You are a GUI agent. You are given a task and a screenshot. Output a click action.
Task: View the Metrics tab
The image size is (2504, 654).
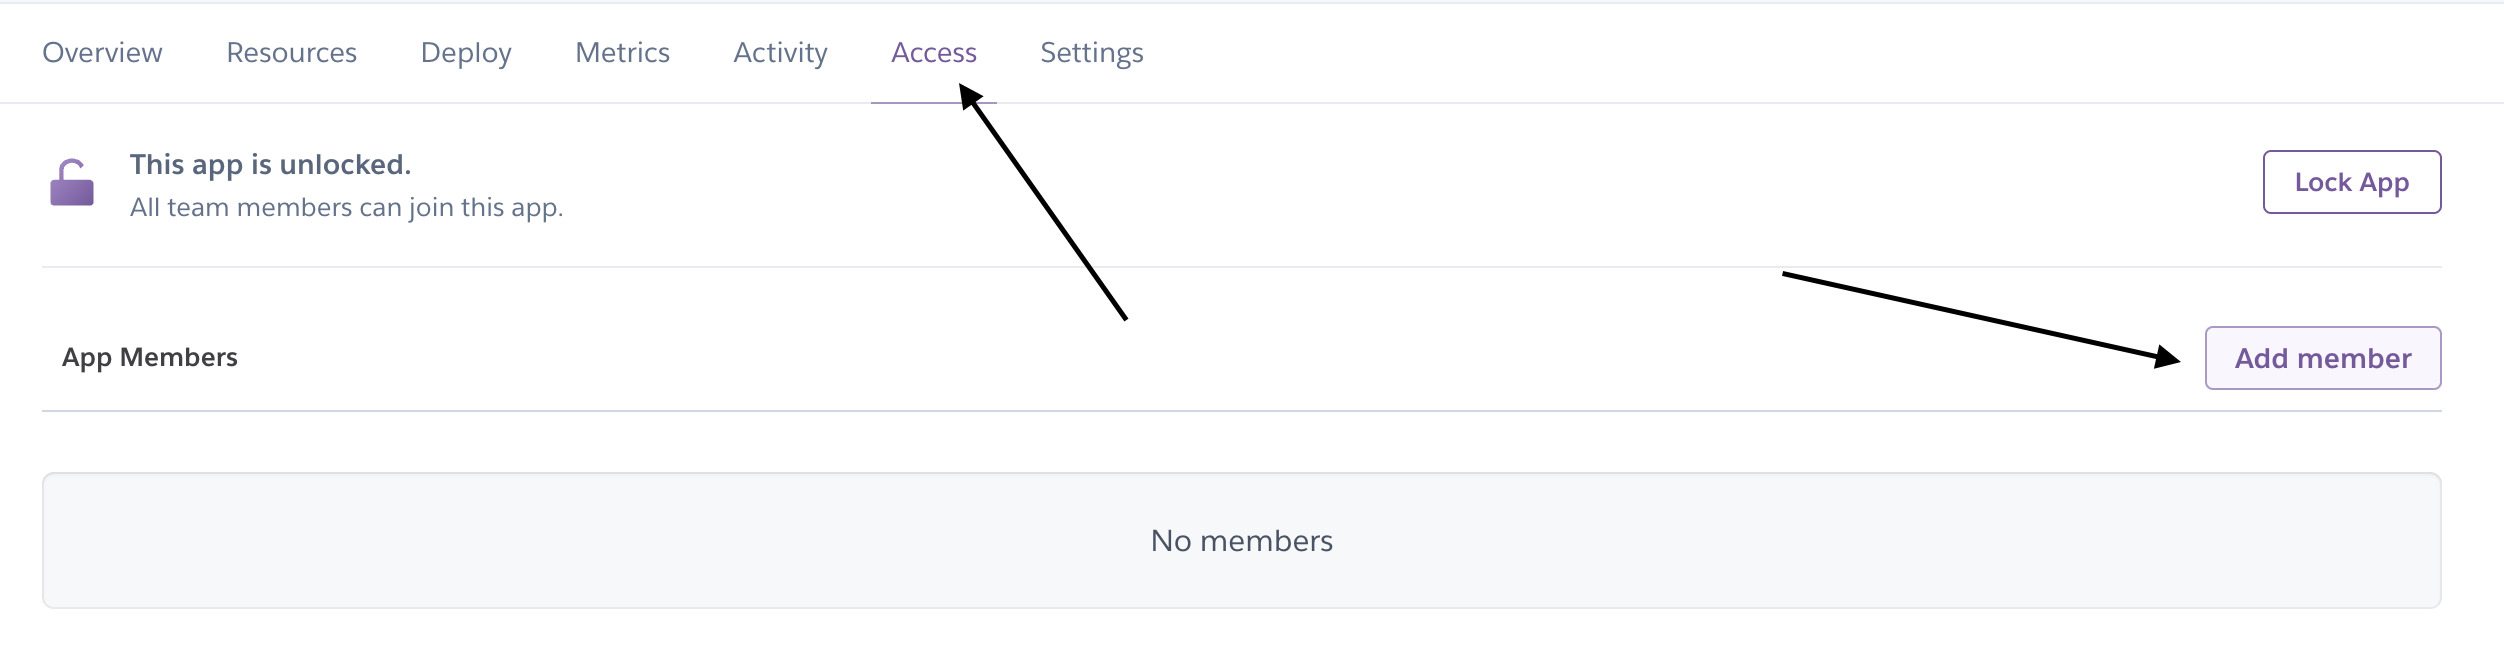point(621,52)
